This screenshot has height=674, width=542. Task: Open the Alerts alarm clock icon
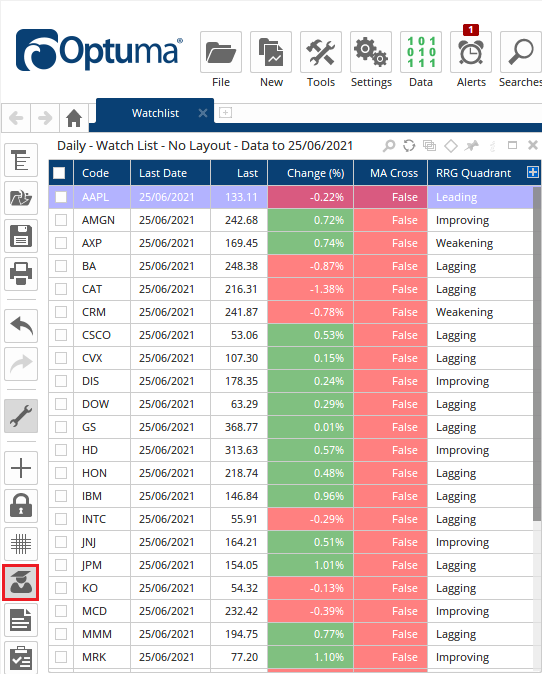point(471,52)
